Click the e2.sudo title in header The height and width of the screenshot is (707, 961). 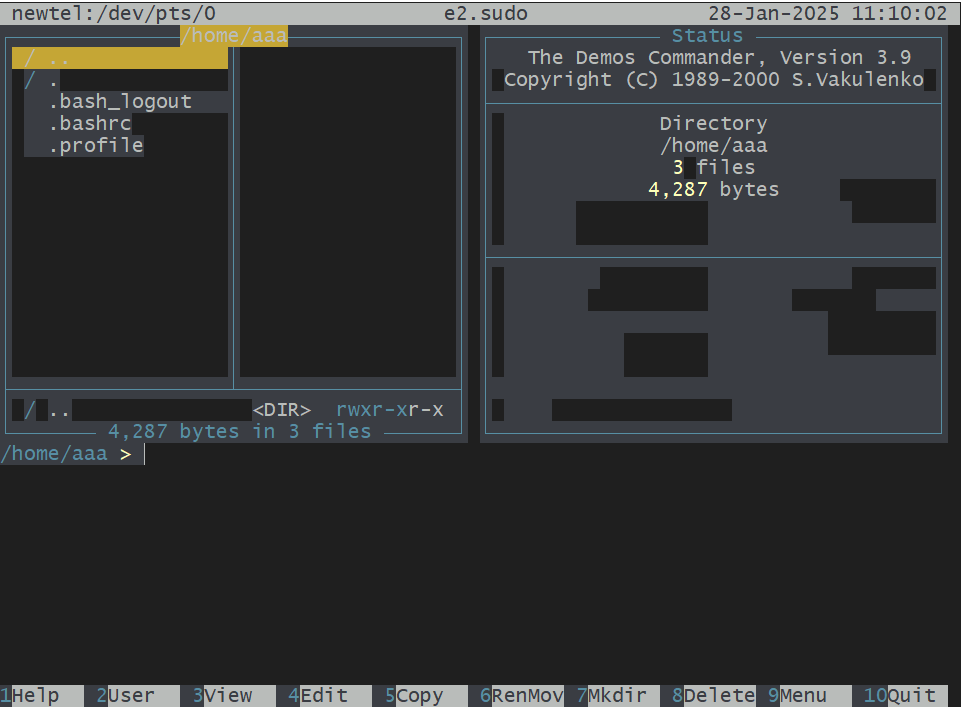pos(486,13)
